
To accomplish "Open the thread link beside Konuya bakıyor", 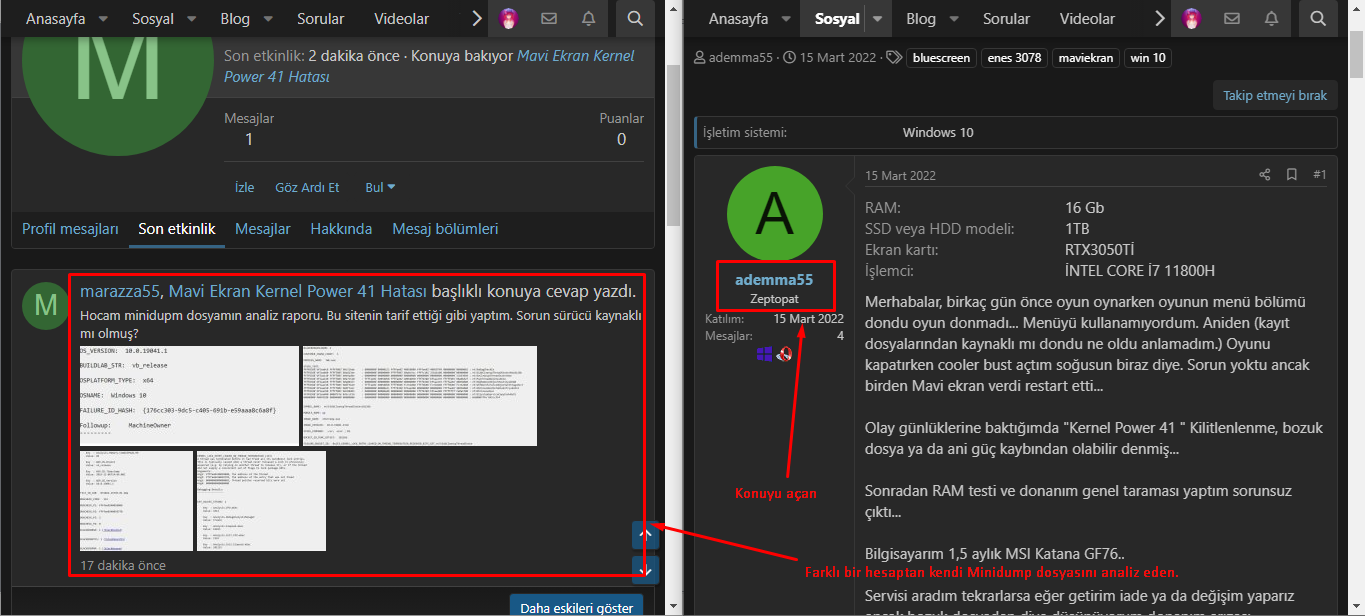I will [x=429, y=66].
